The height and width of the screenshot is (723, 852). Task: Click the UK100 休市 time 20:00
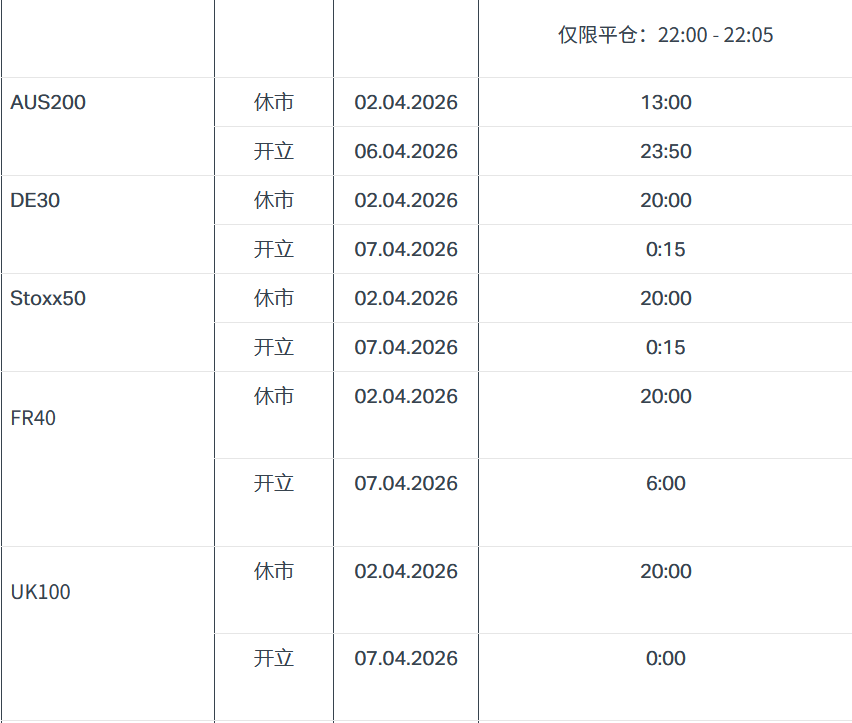click(x=666, y=571)
